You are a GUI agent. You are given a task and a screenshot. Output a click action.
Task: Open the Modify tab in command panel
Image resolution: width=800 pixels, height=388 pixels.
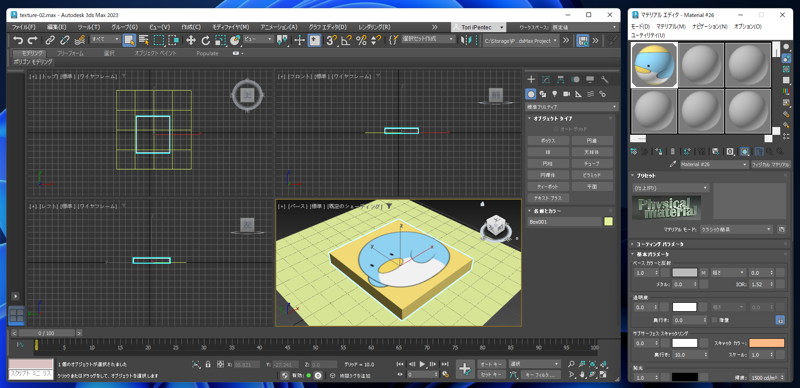[x=546, y=79]
